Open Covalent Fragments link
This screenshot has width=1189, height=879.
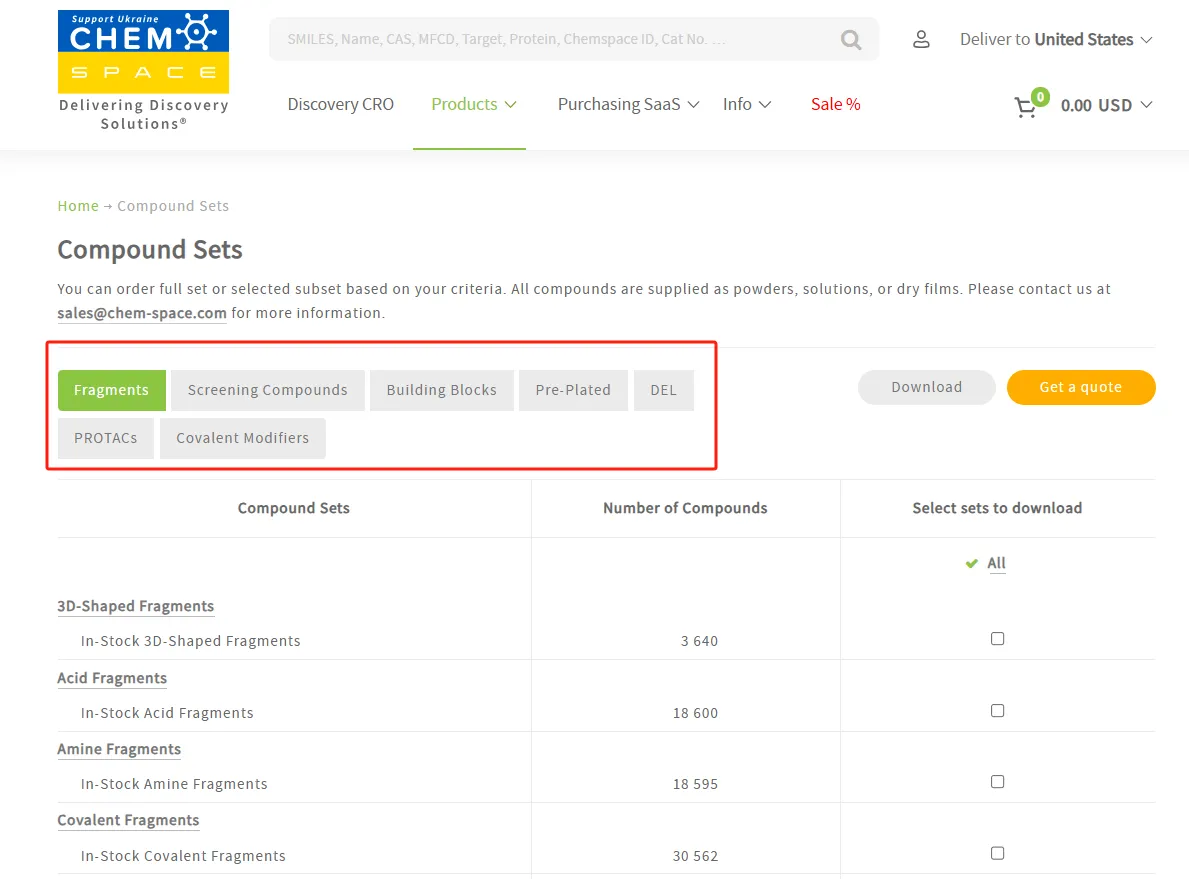tap(128, 821)
